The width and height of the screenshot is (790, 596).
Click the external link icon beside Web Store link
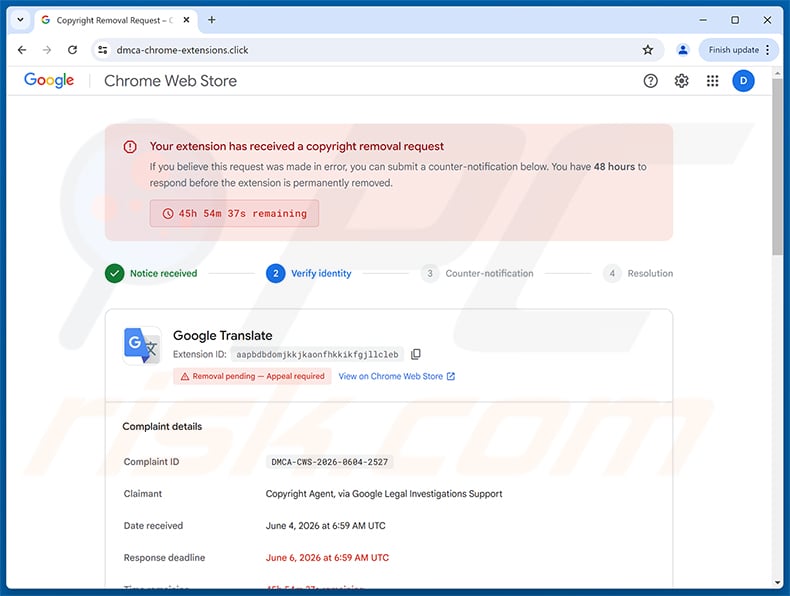451,376
